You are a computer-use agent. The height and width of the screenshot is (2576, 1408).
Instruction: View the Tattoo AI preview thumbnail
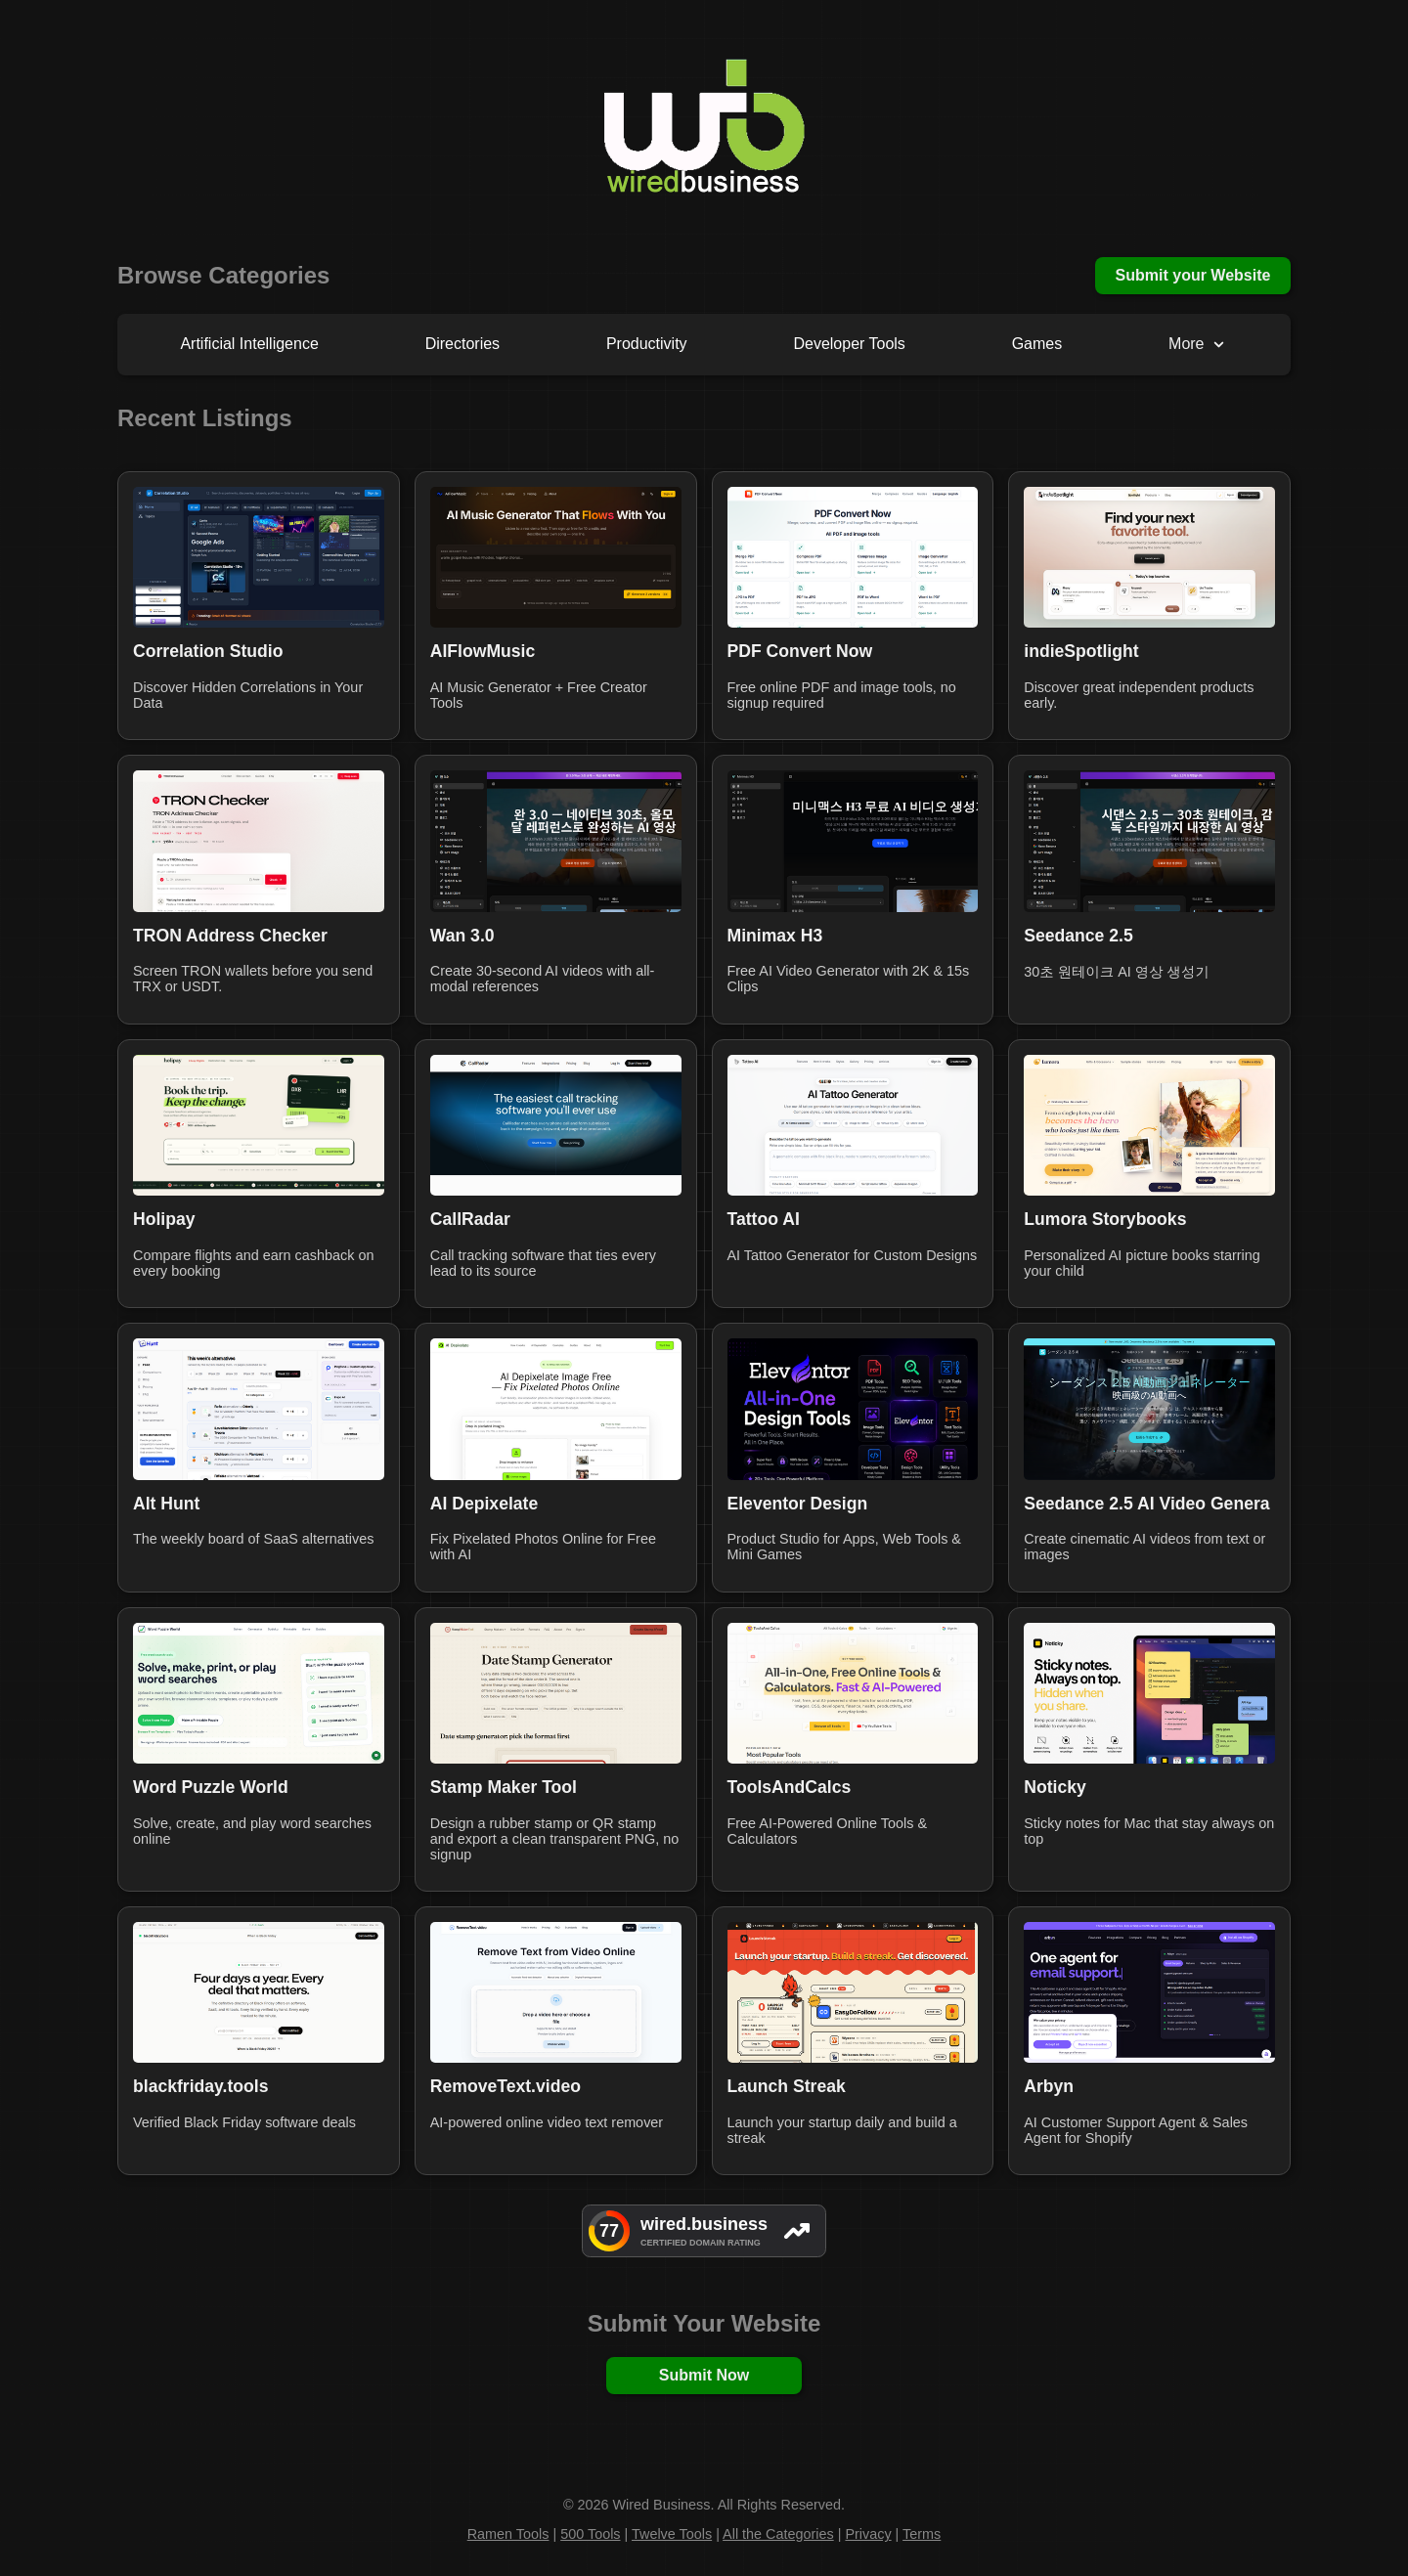pyautogui.click(x=852, y=1125)
